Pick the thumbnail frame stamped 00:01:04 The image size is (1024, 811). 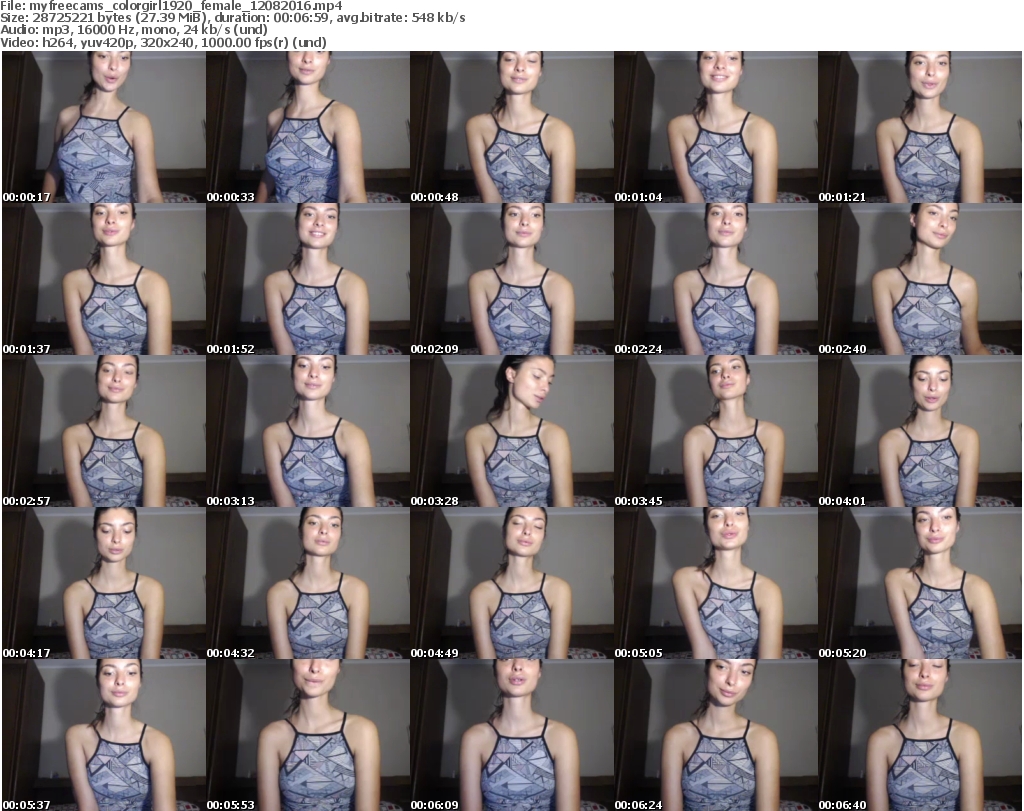tap(716, 127)
